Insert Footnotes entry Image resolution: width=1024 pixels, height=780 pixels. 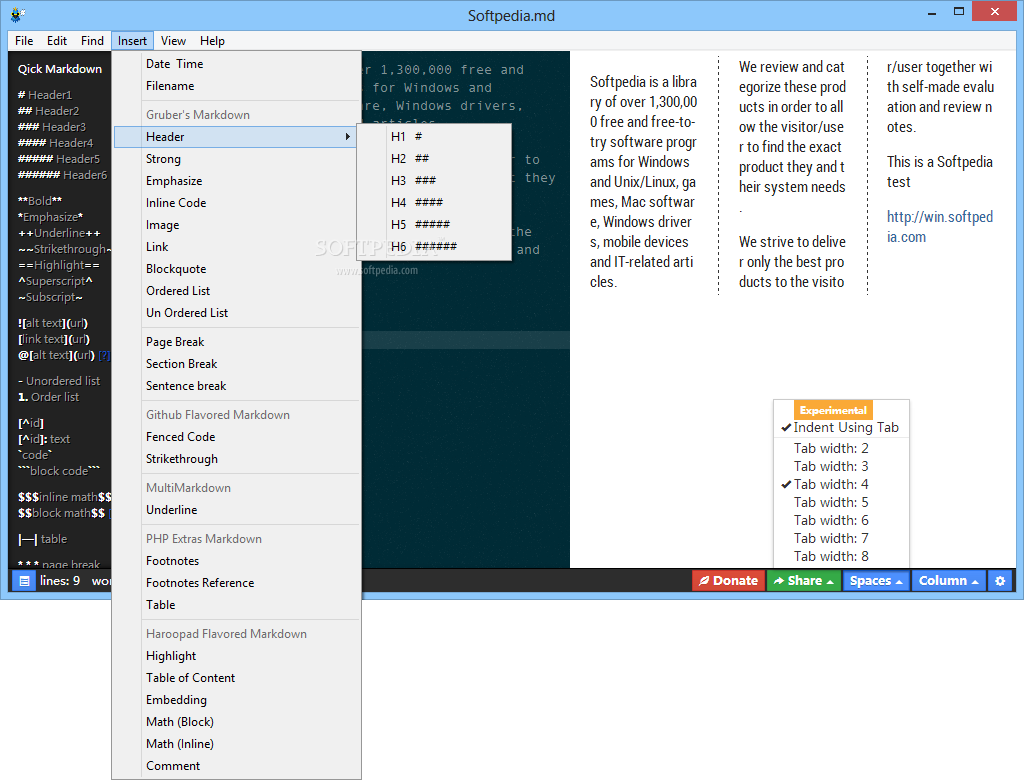pyautogui.click(x=236, y=561)
